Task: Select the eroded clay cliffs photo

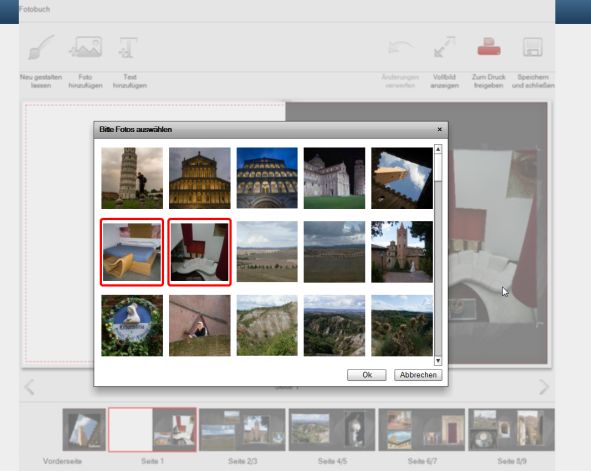Action: pyautogui.click(x=267, y=326)
